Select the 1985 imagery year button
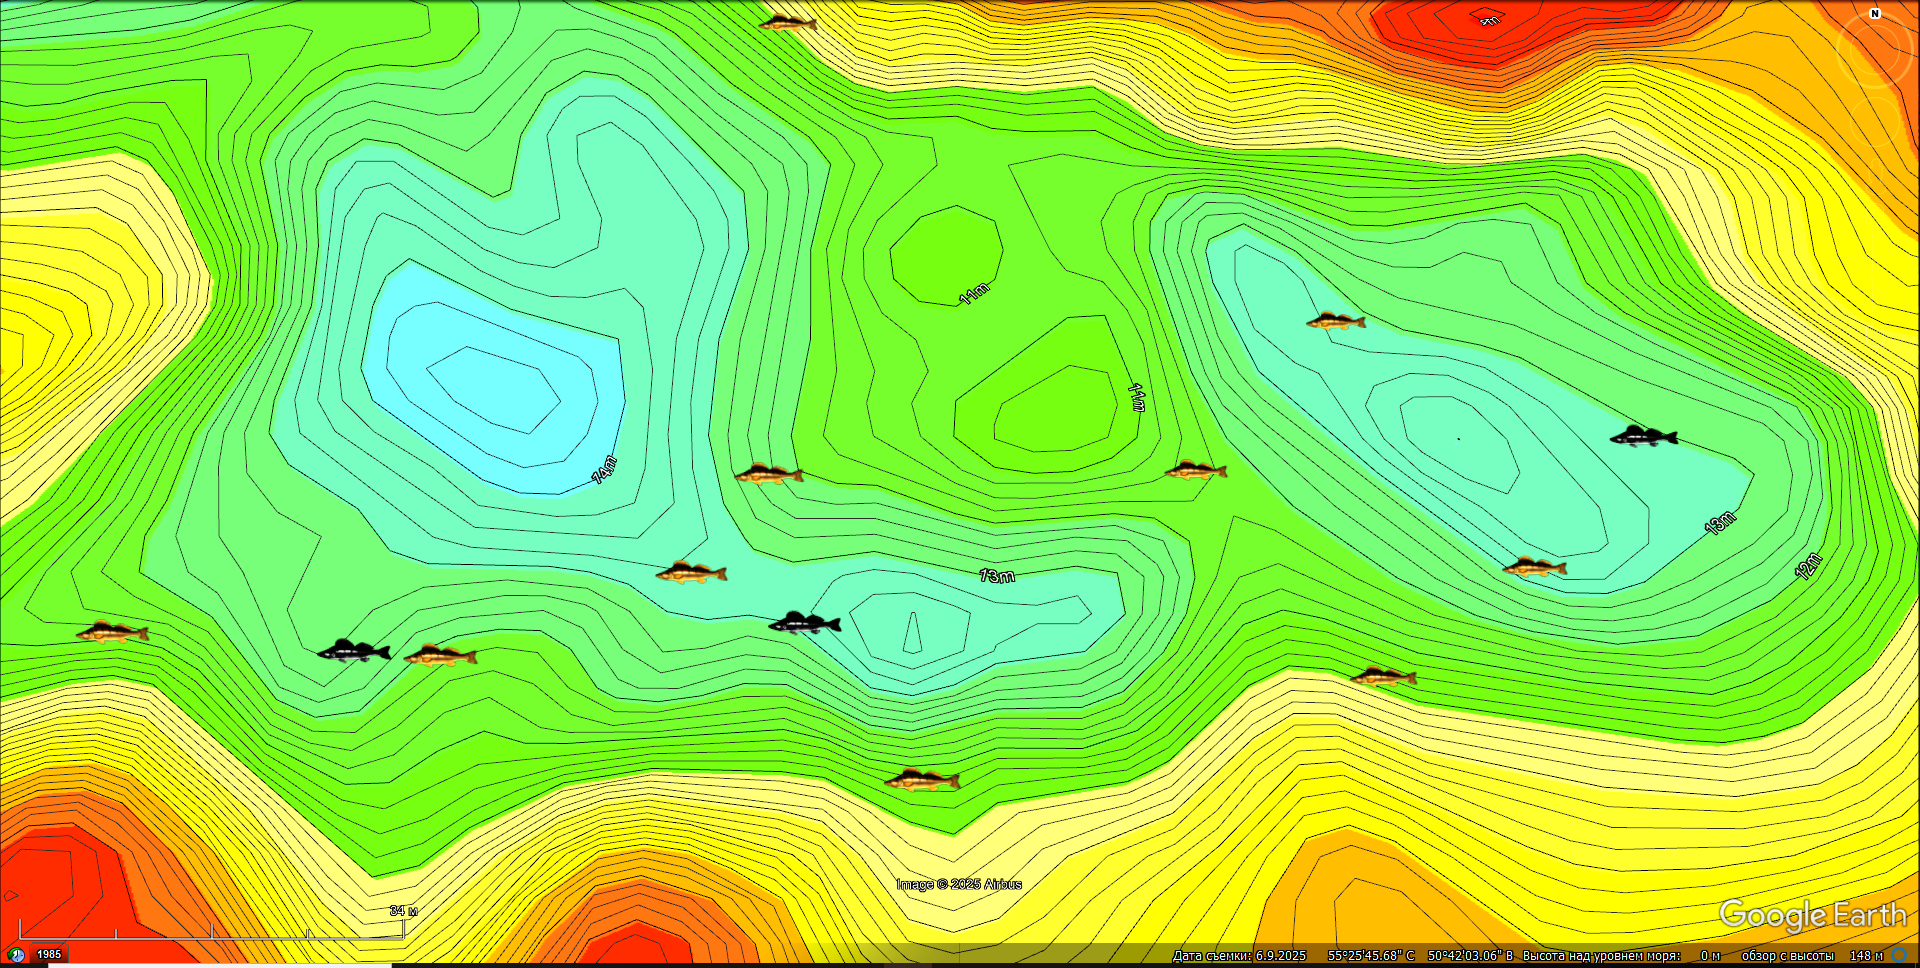 coord(49,955)
